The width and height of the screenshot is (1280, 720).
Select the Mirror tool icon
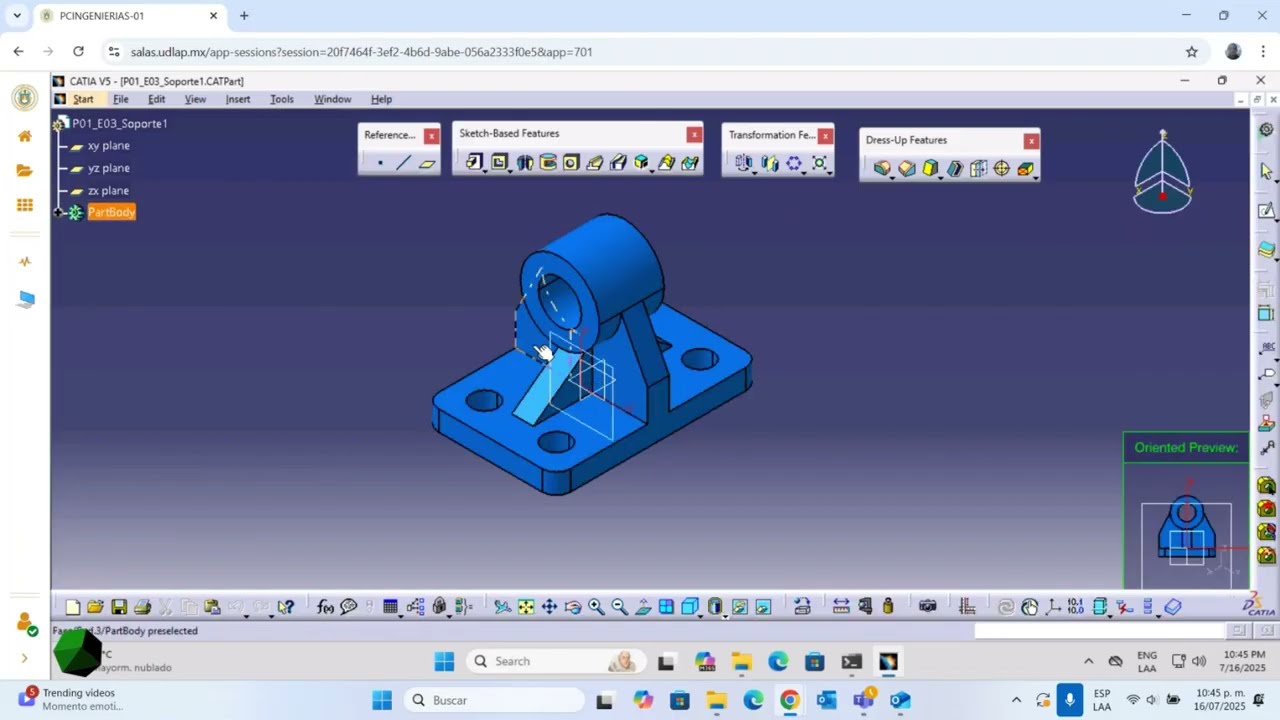[769, 163]
